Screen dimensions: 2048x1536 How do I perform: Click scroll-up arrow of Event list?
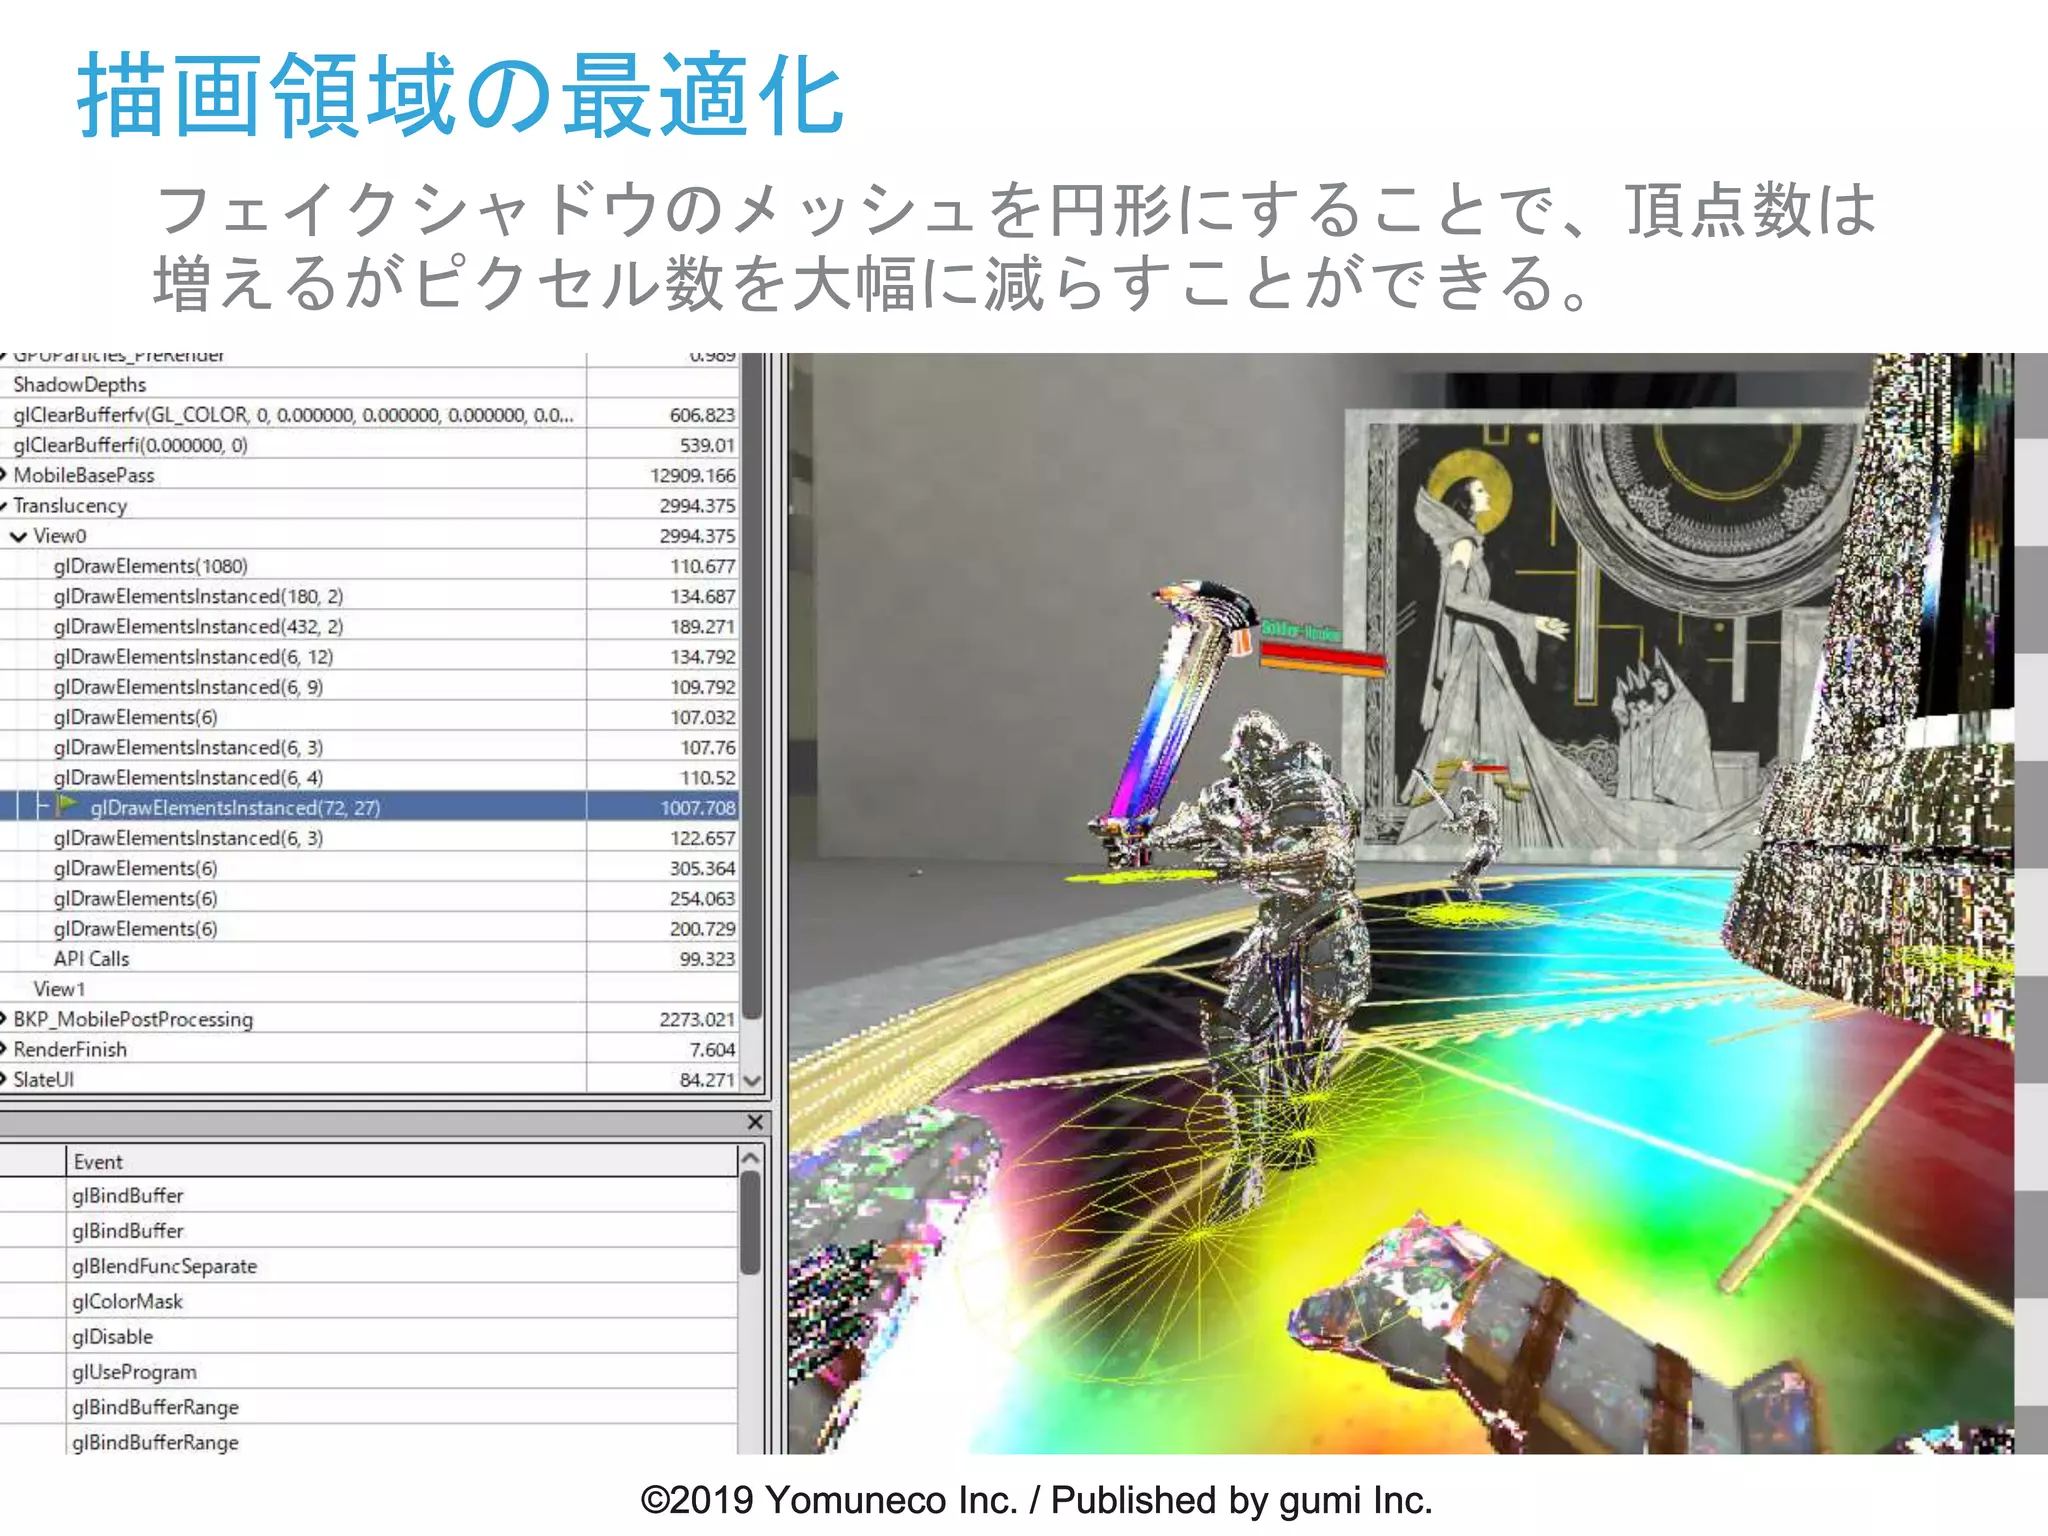pyautogui.click(x=750, y=1158)
